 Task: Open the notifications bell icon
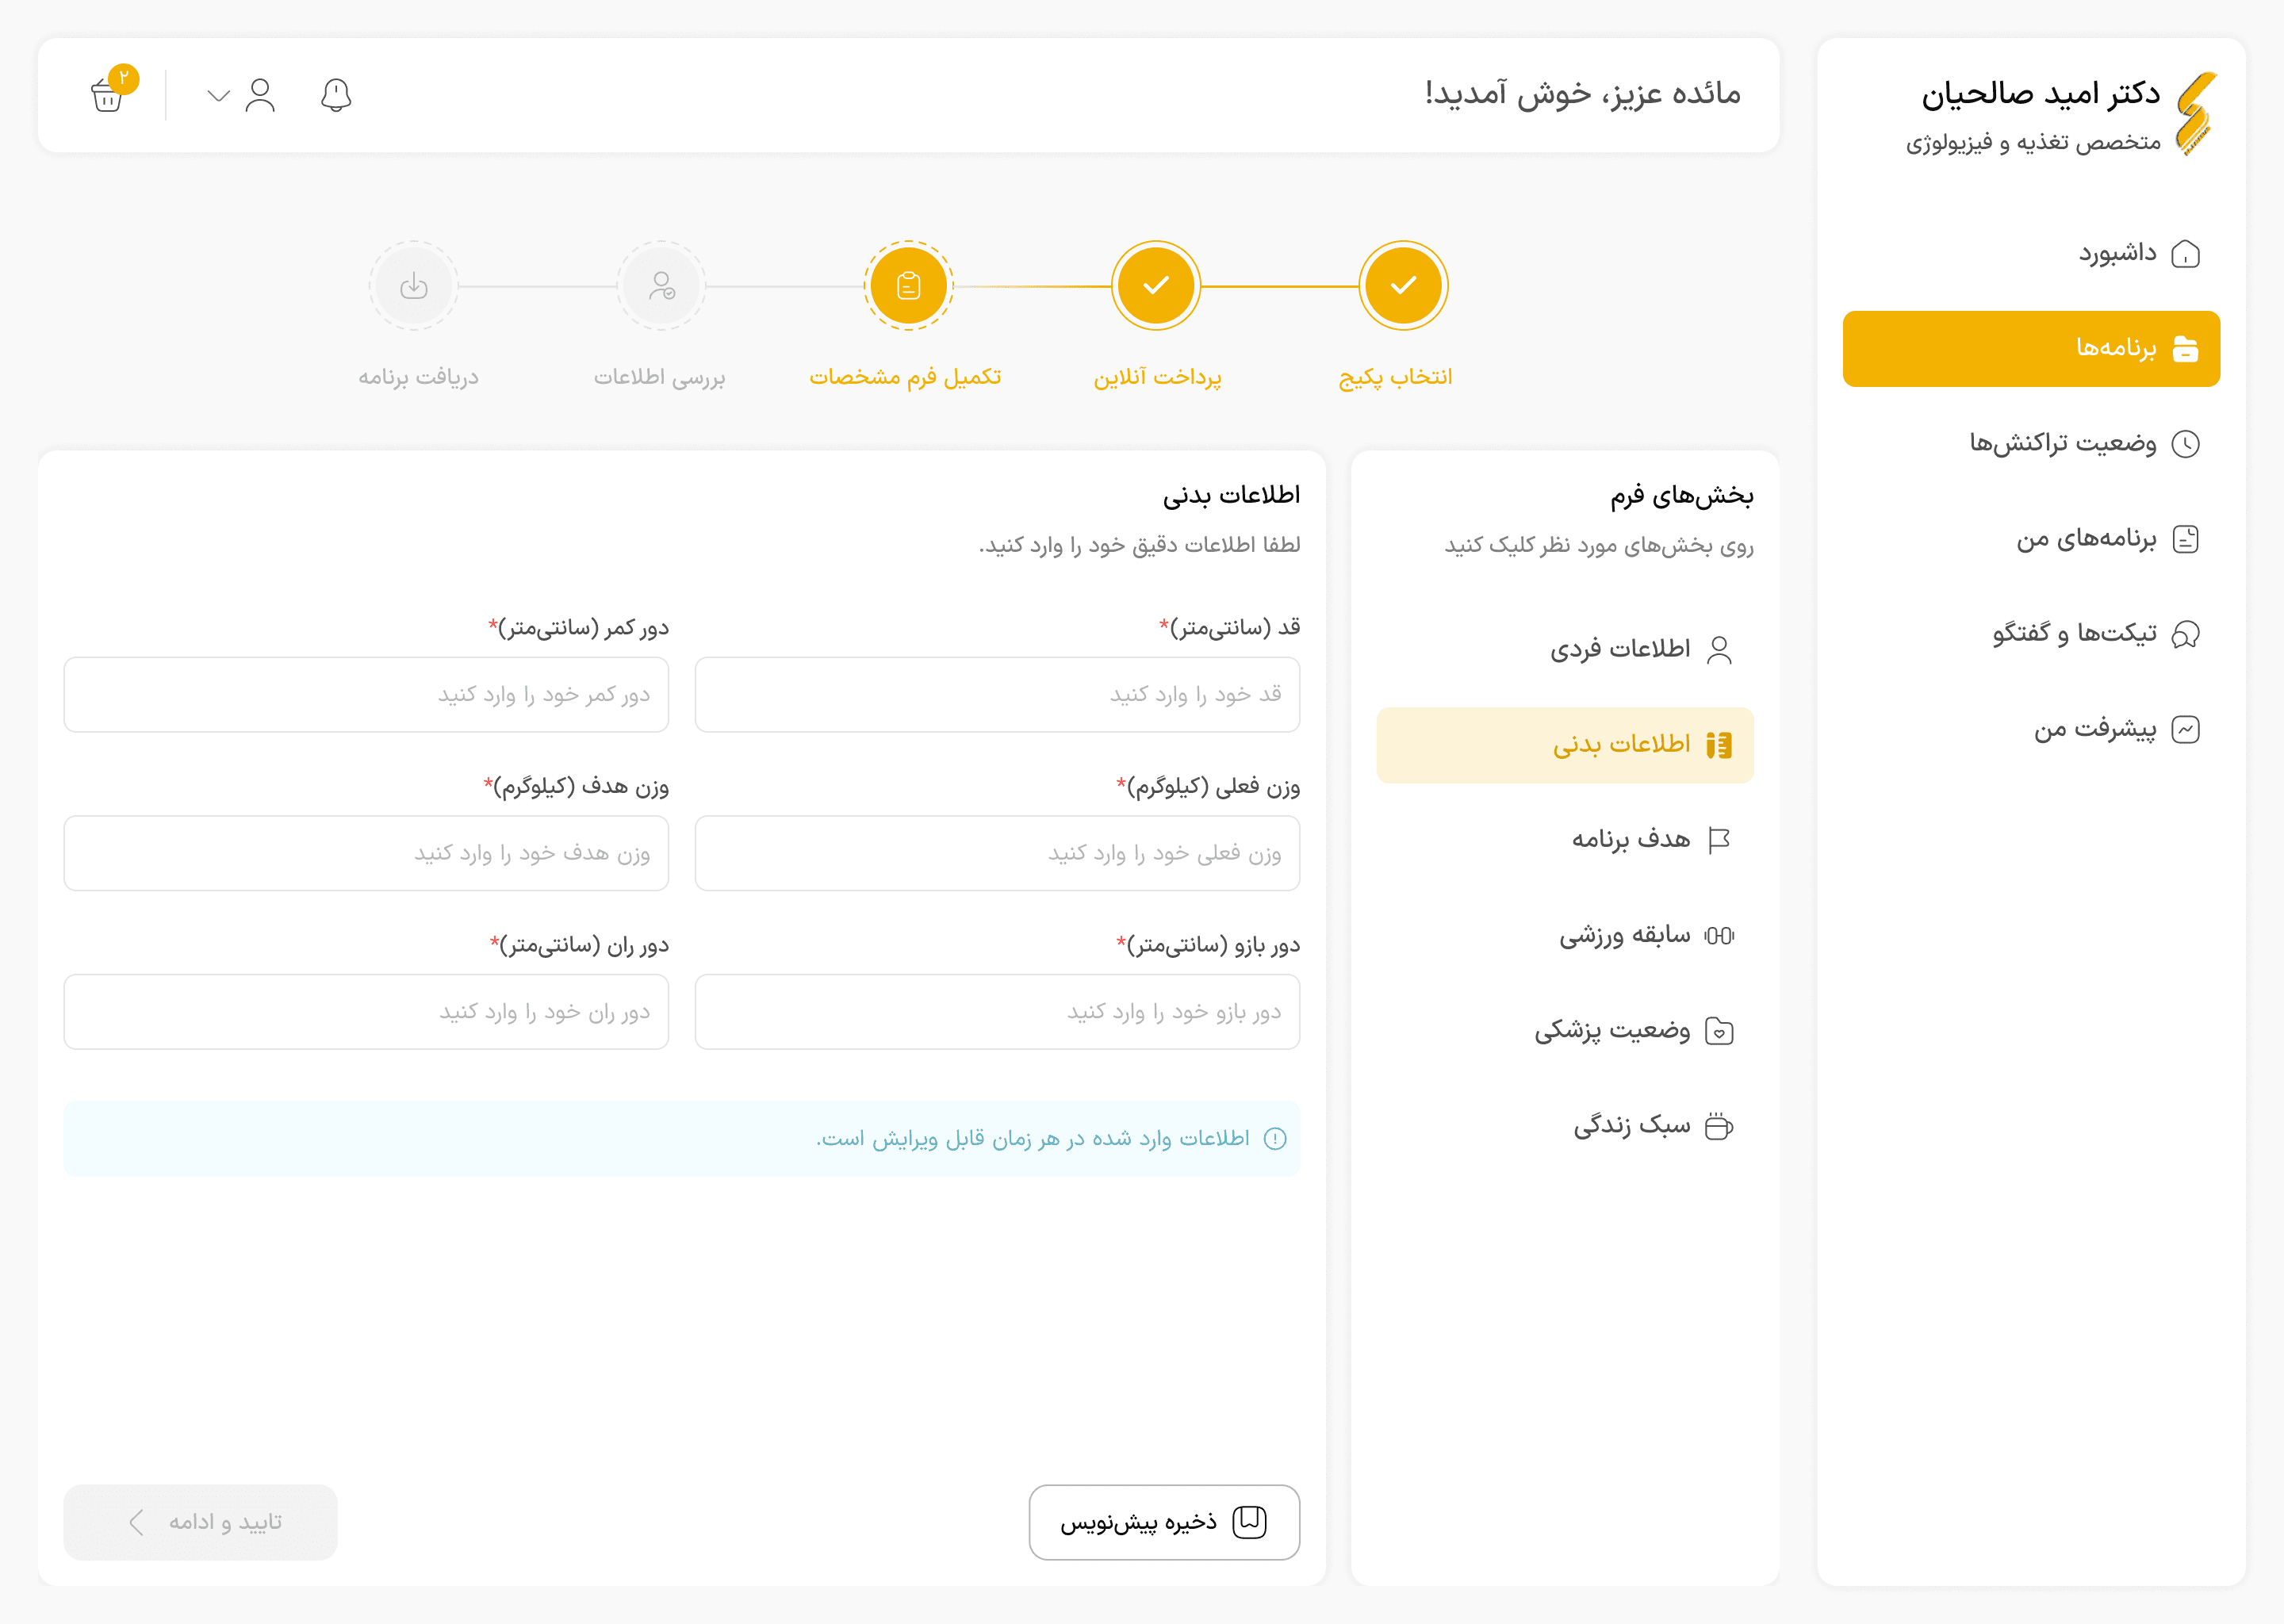(x=336, y=95)
